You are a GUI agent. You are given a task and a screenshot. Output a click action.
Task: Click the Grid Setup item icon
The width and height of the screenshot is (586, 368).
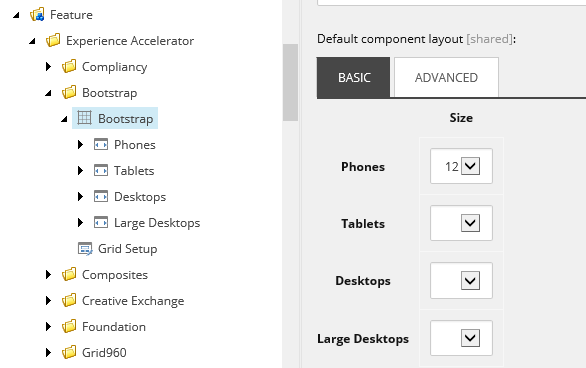coord(85,249)
